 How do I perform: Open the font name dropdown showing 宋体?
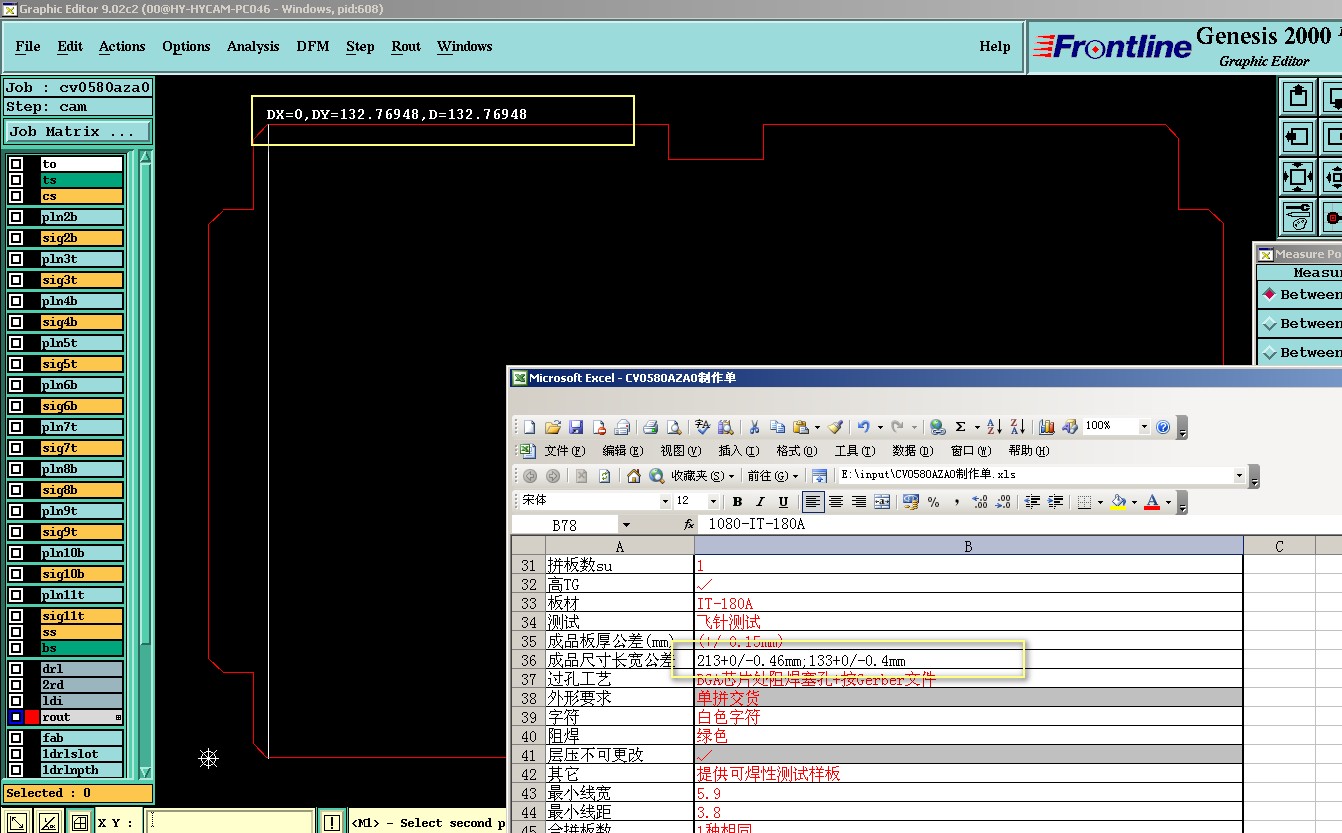tap(665, 501)
